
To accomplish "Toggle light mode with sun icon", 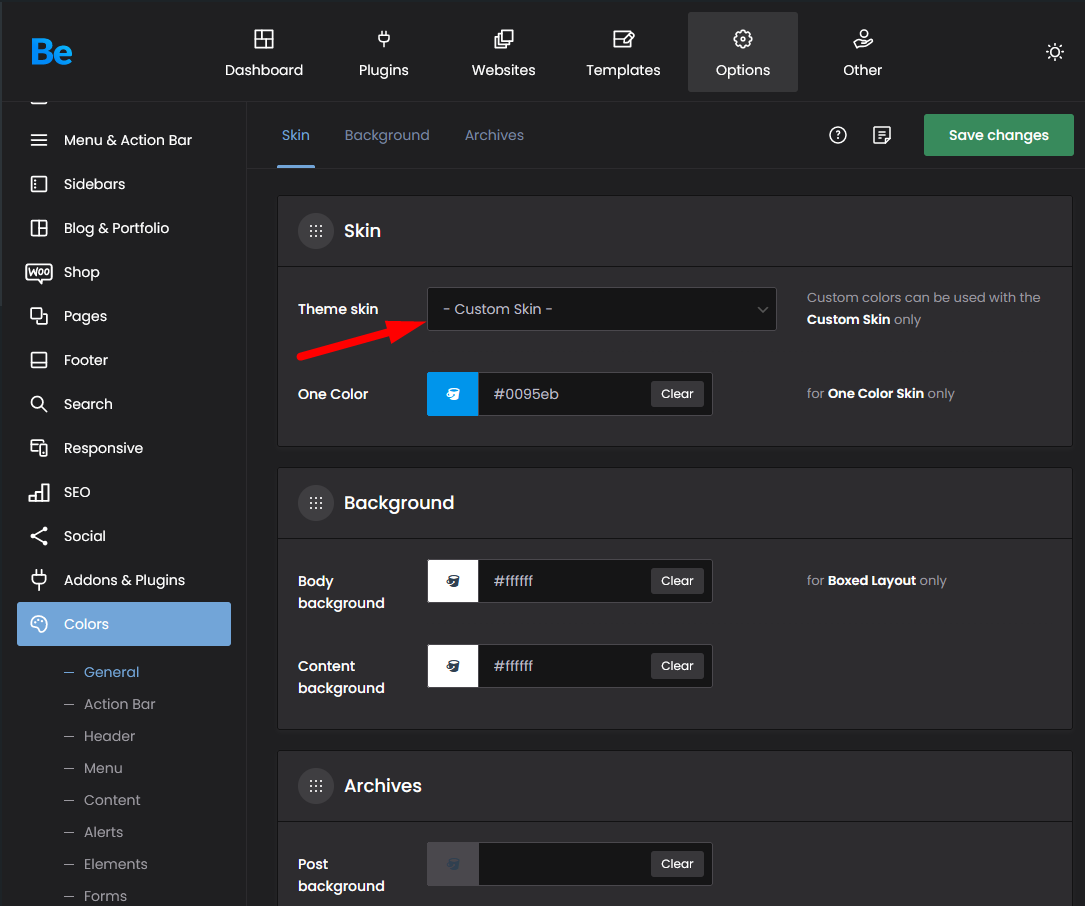I will (1055, 52).
